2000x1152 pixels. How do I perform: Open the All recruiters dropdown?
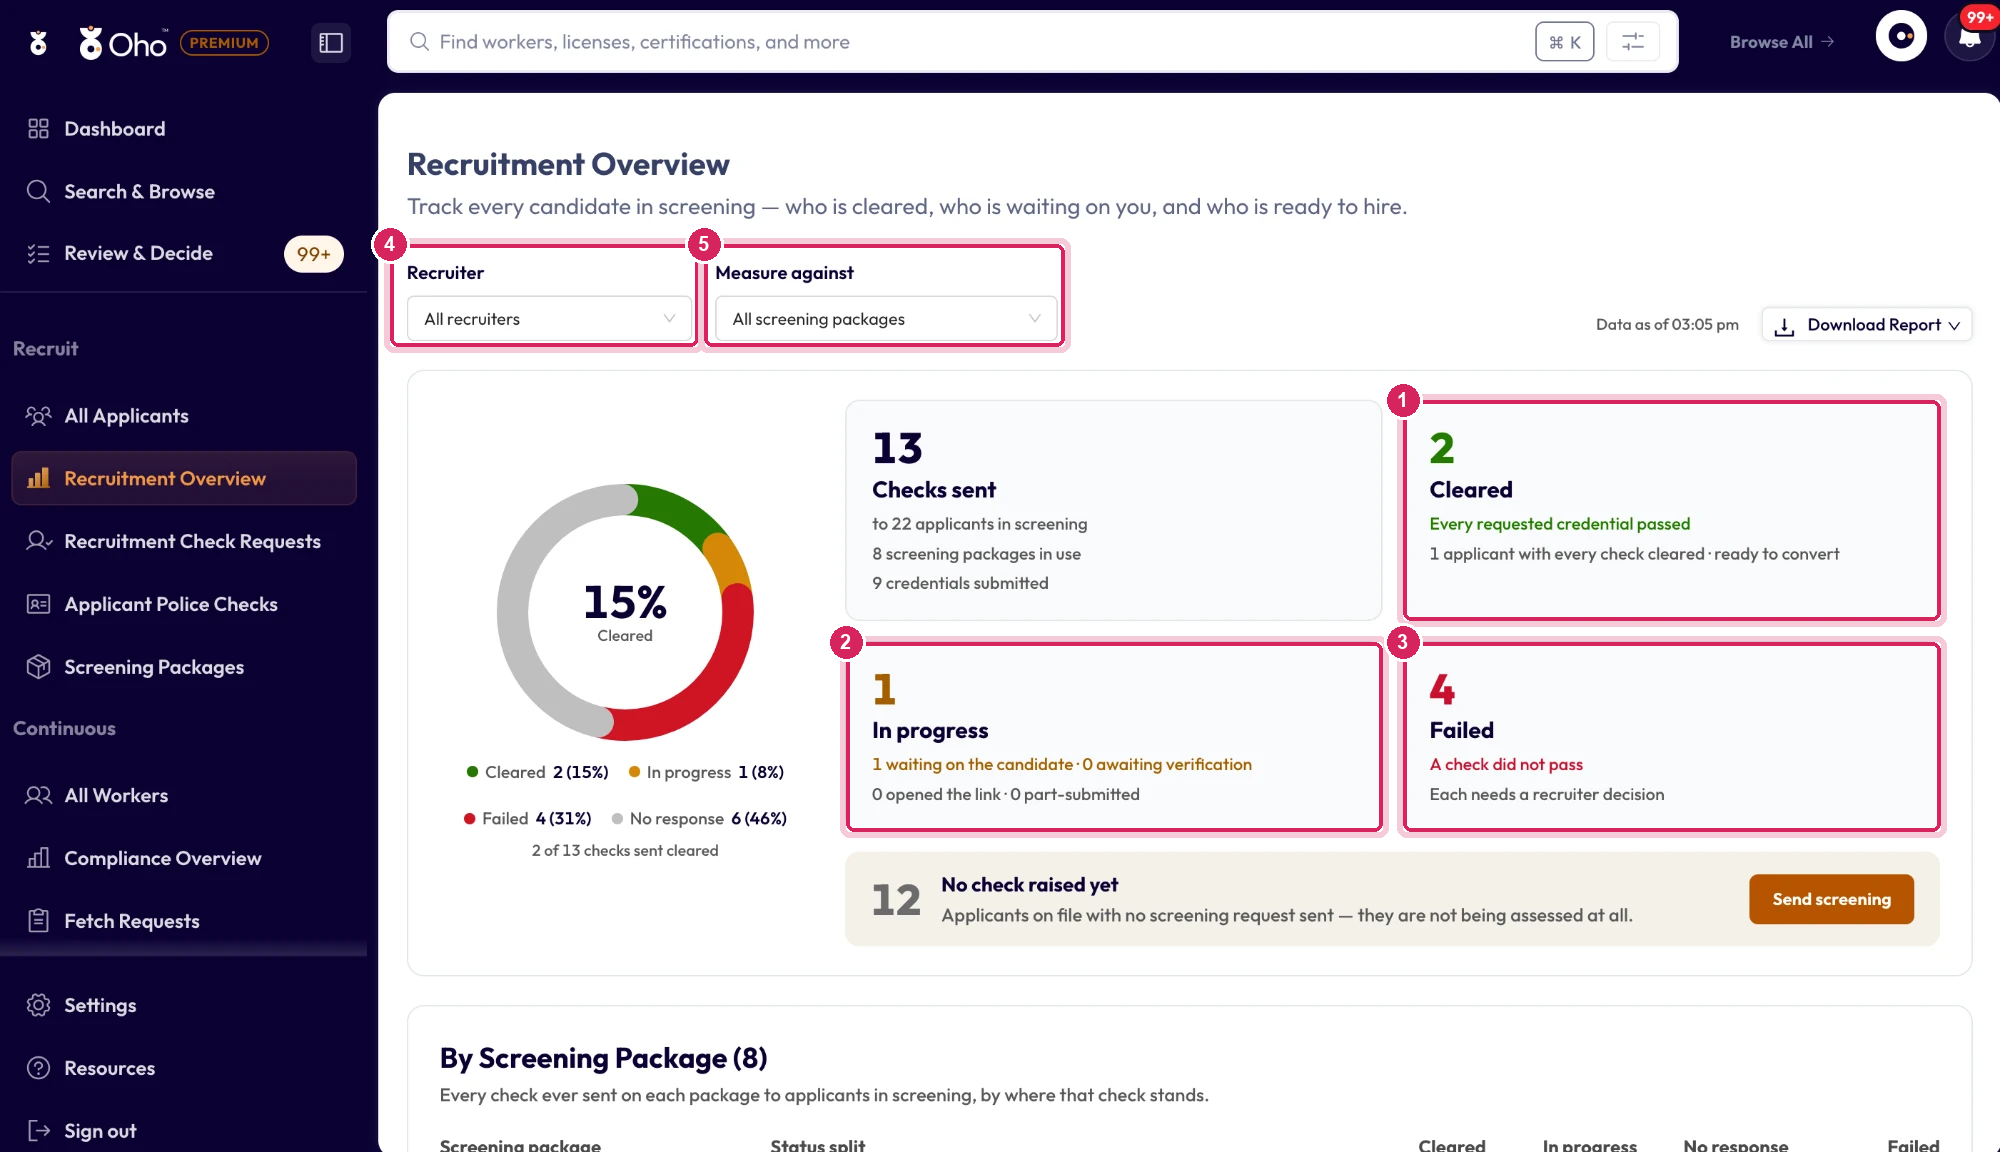(x=549, y=319)
